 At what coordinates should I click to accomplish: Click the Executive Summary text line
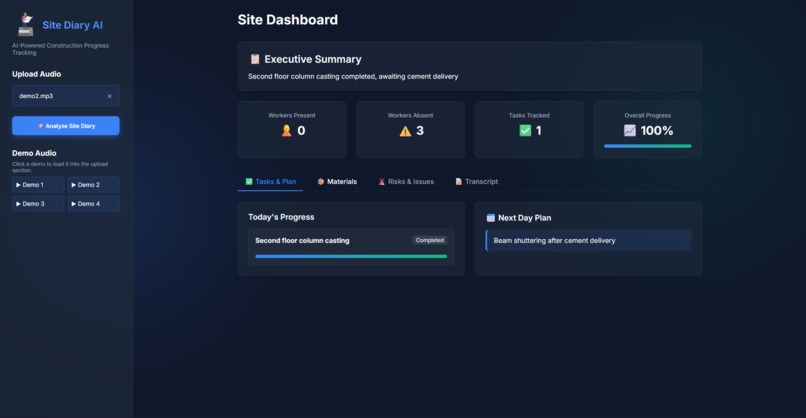353,77
